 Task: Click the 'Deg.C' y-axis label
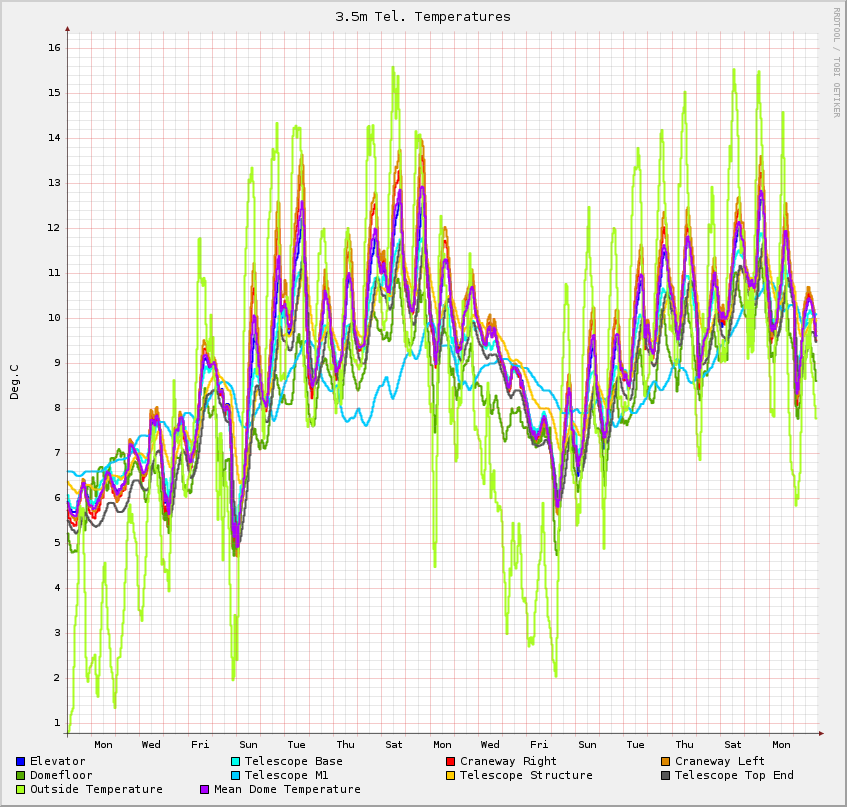click(14, 382)
